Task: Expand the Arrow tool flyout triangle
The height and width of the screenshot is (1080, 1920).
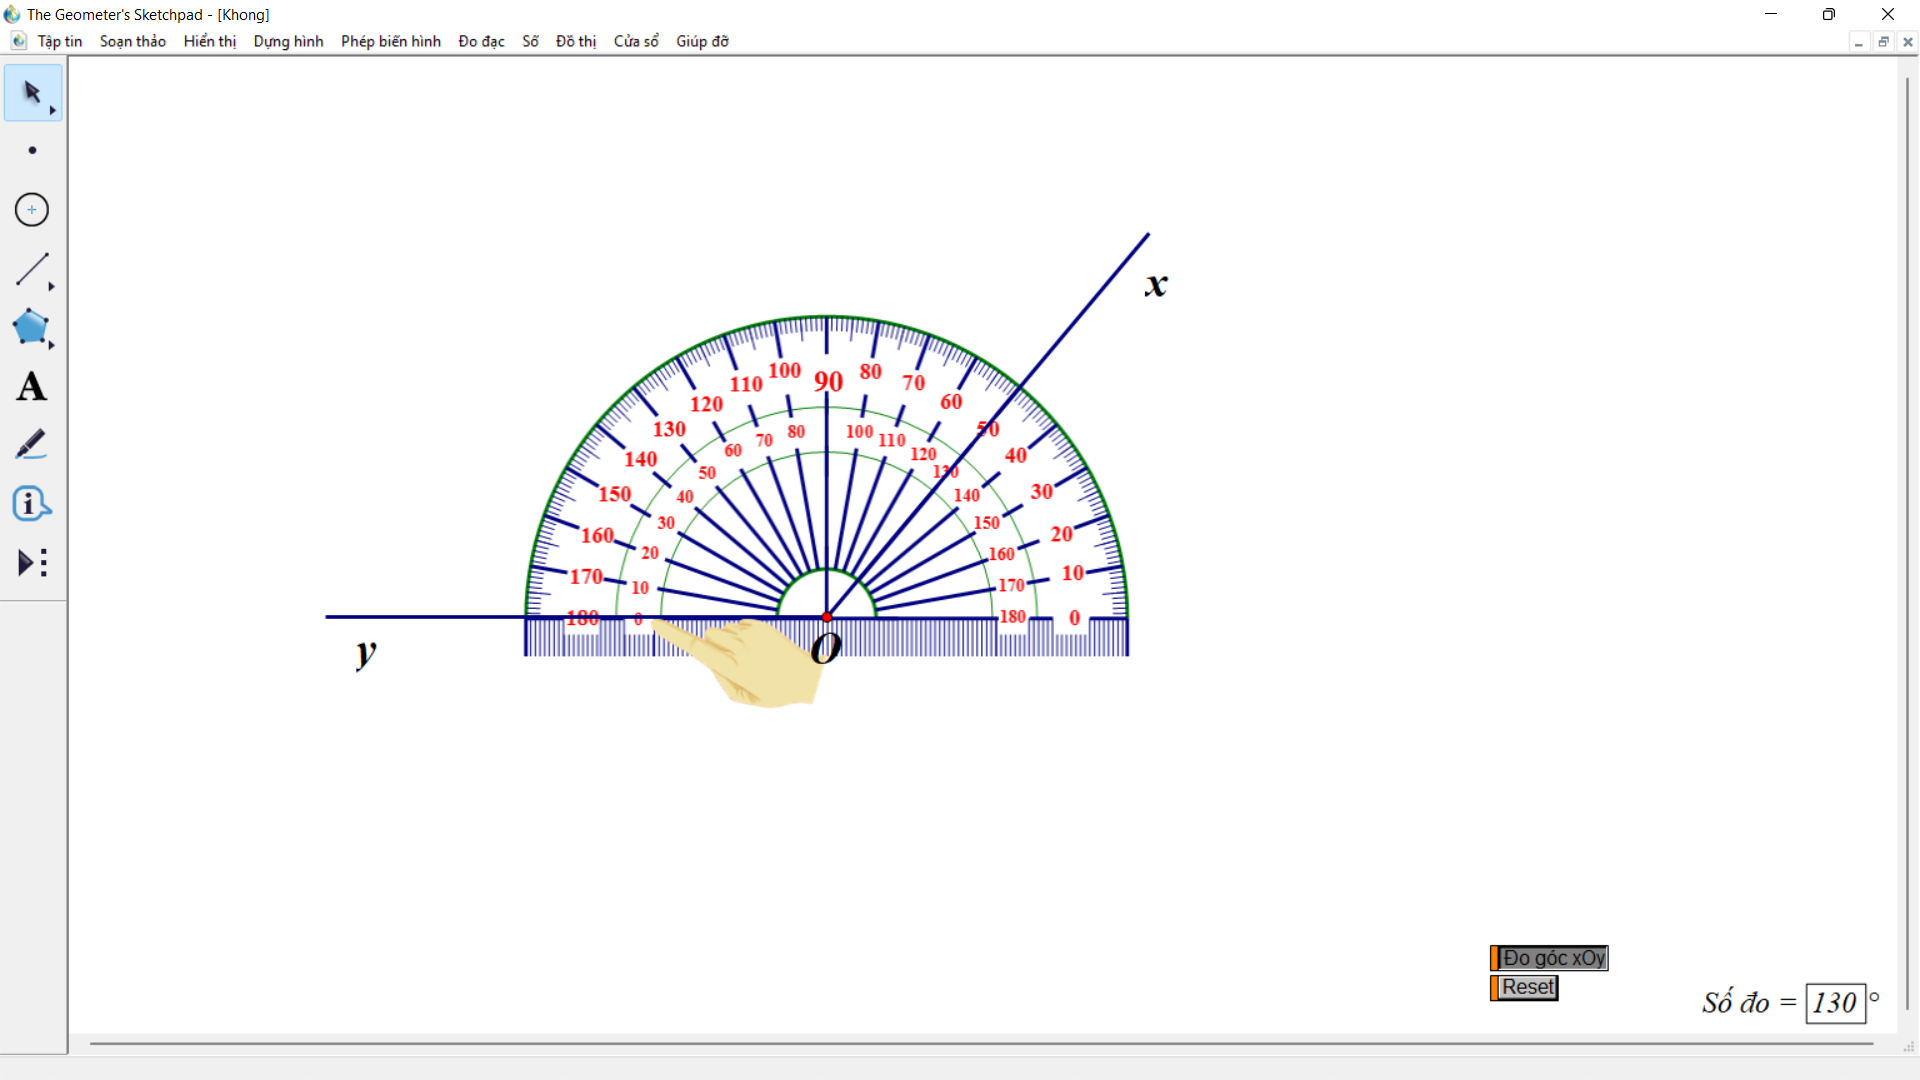Action: [53, 110]
